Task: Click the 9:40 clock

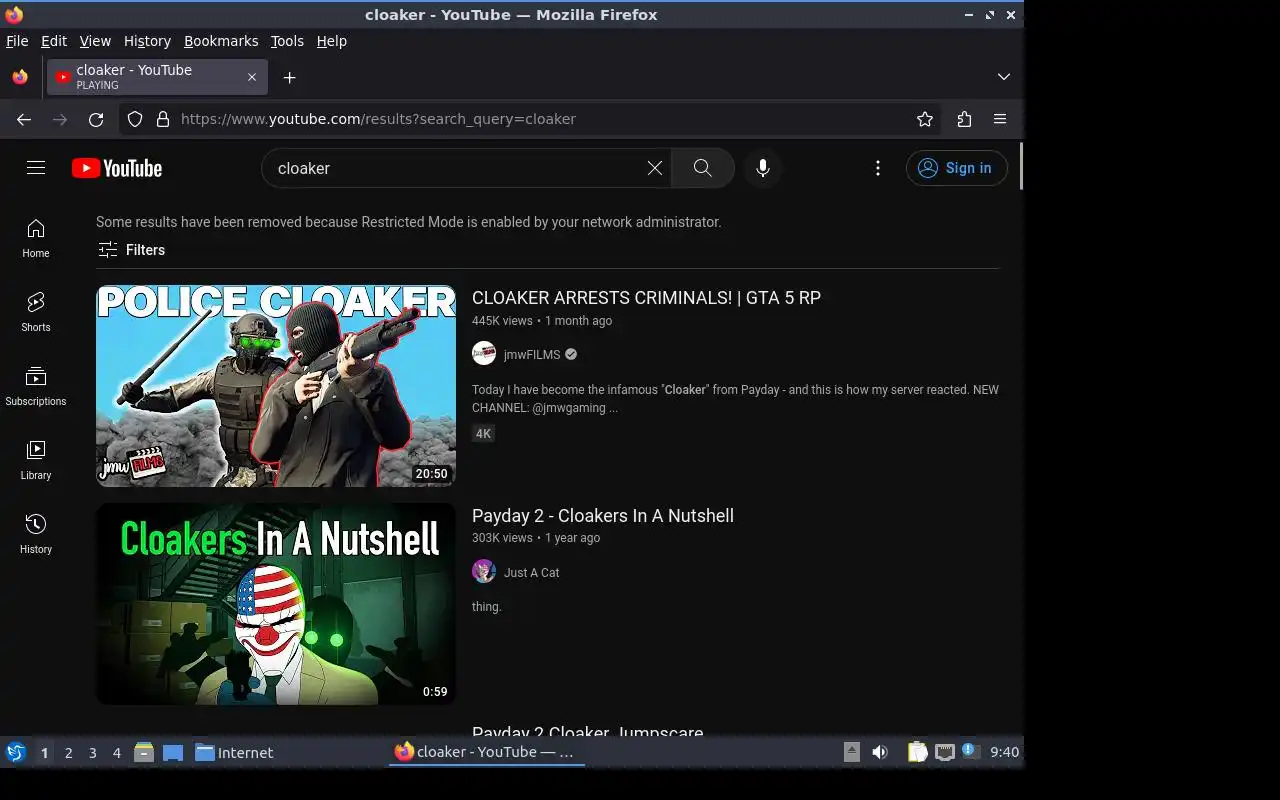Action: point(1004,752)
